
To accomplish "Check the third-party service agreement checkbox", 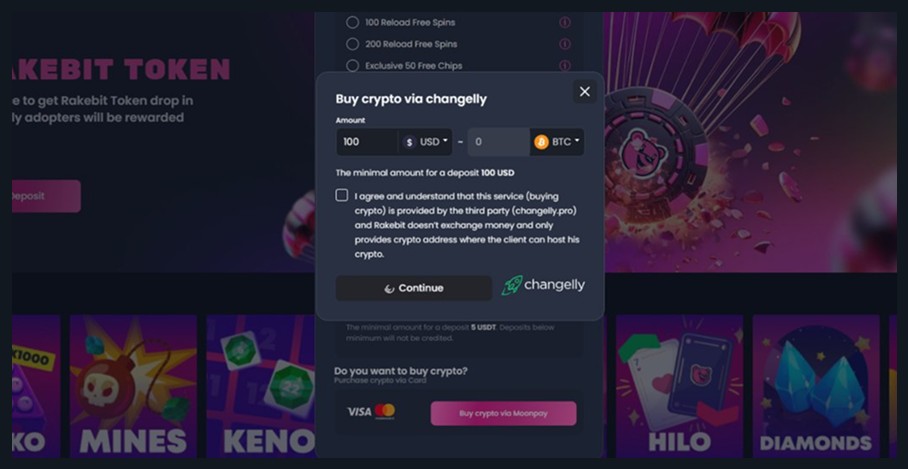I will 342,195.
